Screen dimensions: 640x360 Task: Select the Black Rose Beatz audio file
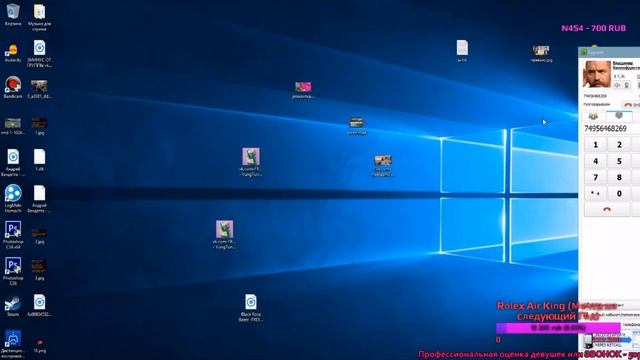tap(251, 307)
